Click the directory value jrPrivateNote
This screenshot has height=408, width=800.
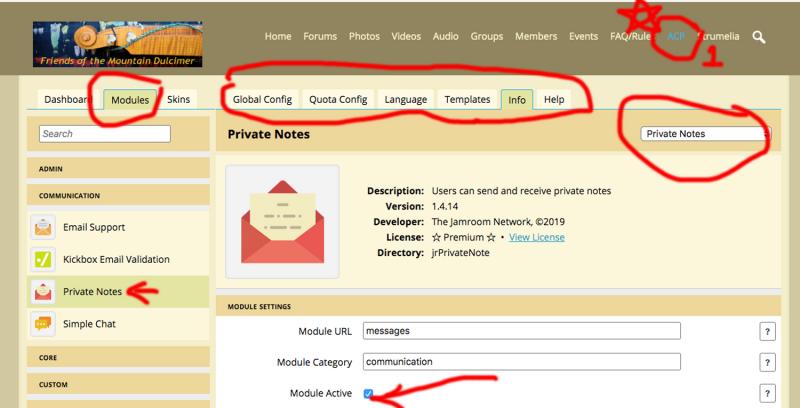[x=460, y=252]
